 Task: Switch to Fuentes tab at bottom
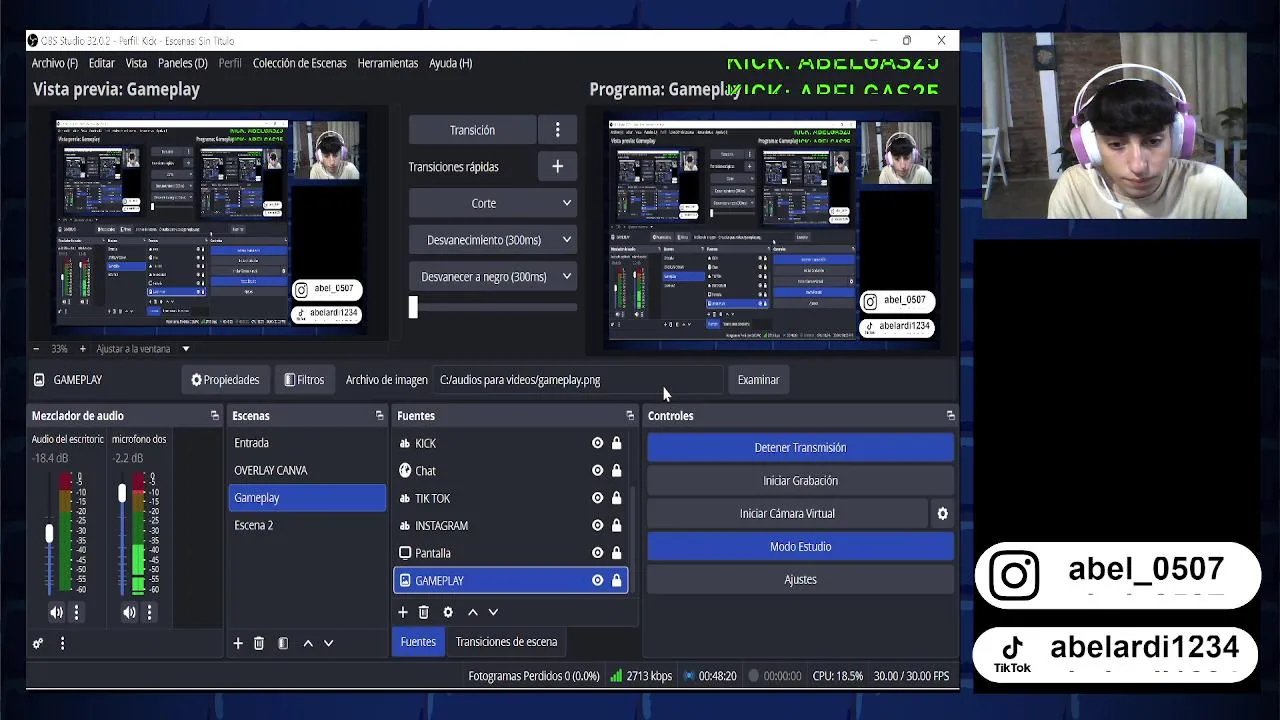pyautogui.click(x=418, y=642)
